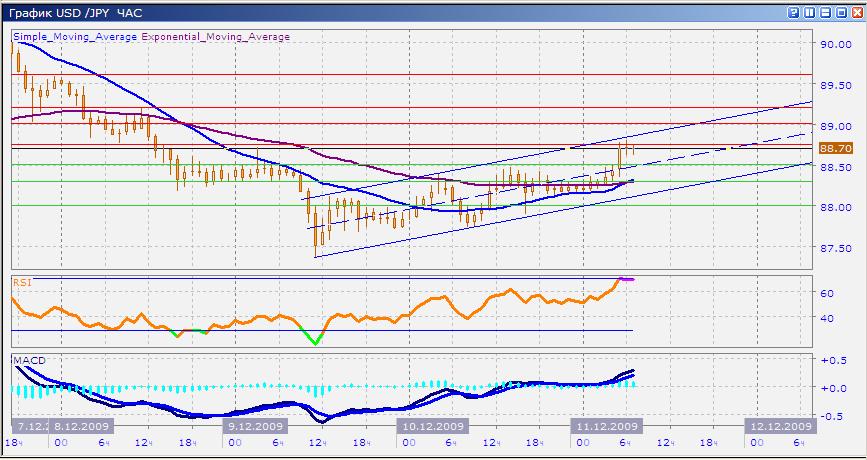This screenshot has height=460, width=867.
Task: Select the RSI indicator label
Action: 21,283
